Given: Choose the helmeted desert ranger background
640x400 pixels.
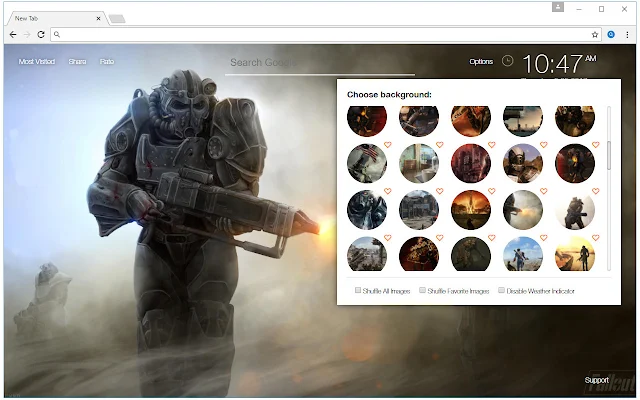Looking at the screenshot, I should coord(523,163).
